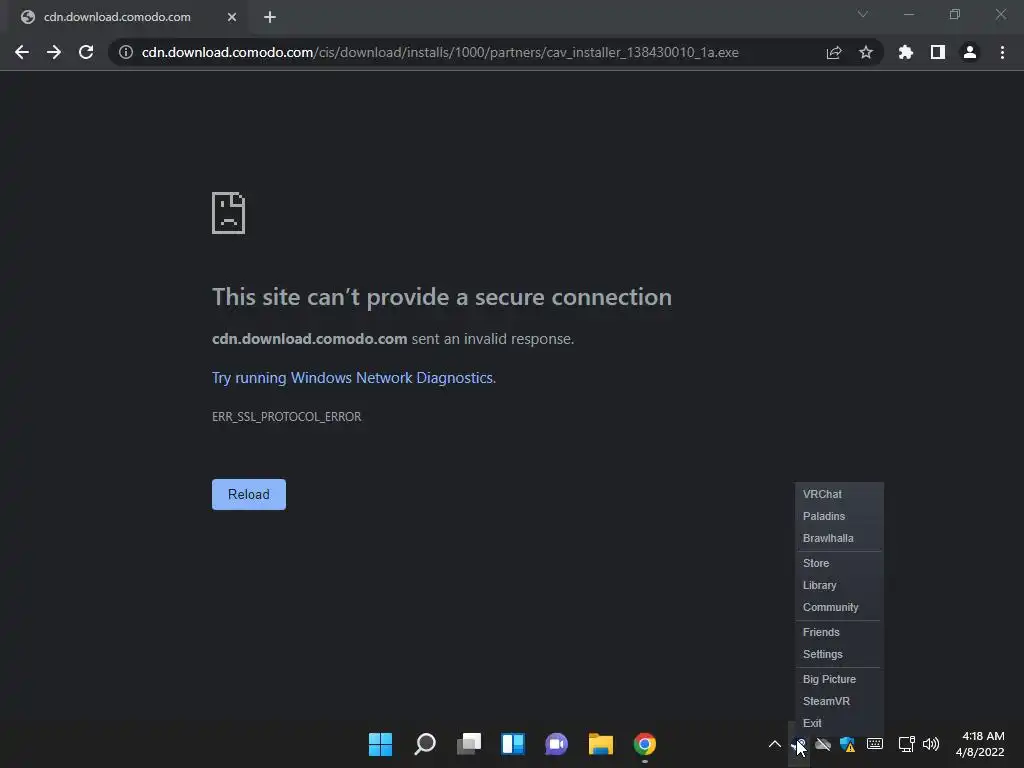This screenshot has width=1024, height=768.
Task: Select ERR_SSL_PROTOCOL_ERROR text
Action: point(287,417)
